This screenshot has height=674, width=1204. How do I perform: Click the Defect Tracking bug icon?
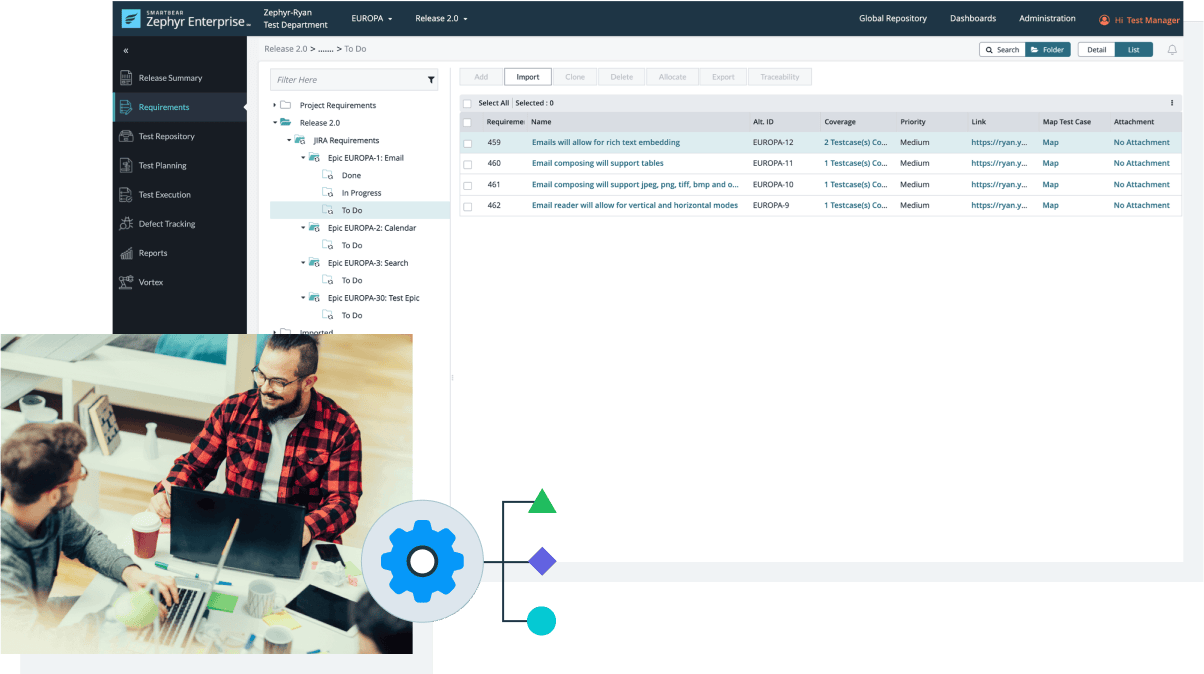pos(126,224)
